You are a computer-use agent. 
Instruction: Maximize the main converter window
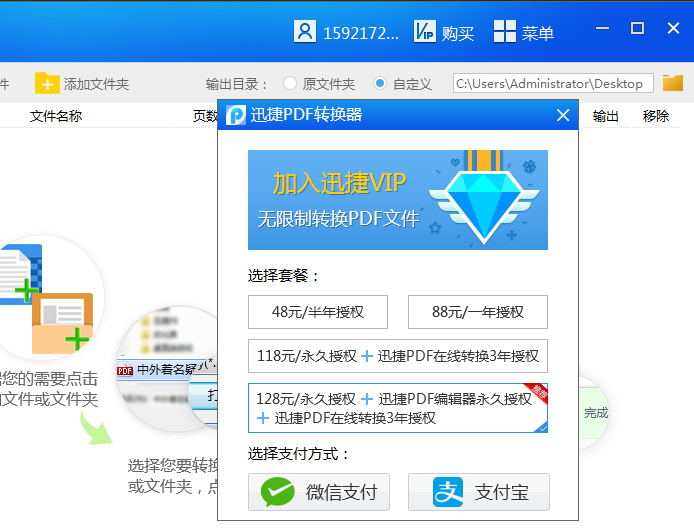637,28
